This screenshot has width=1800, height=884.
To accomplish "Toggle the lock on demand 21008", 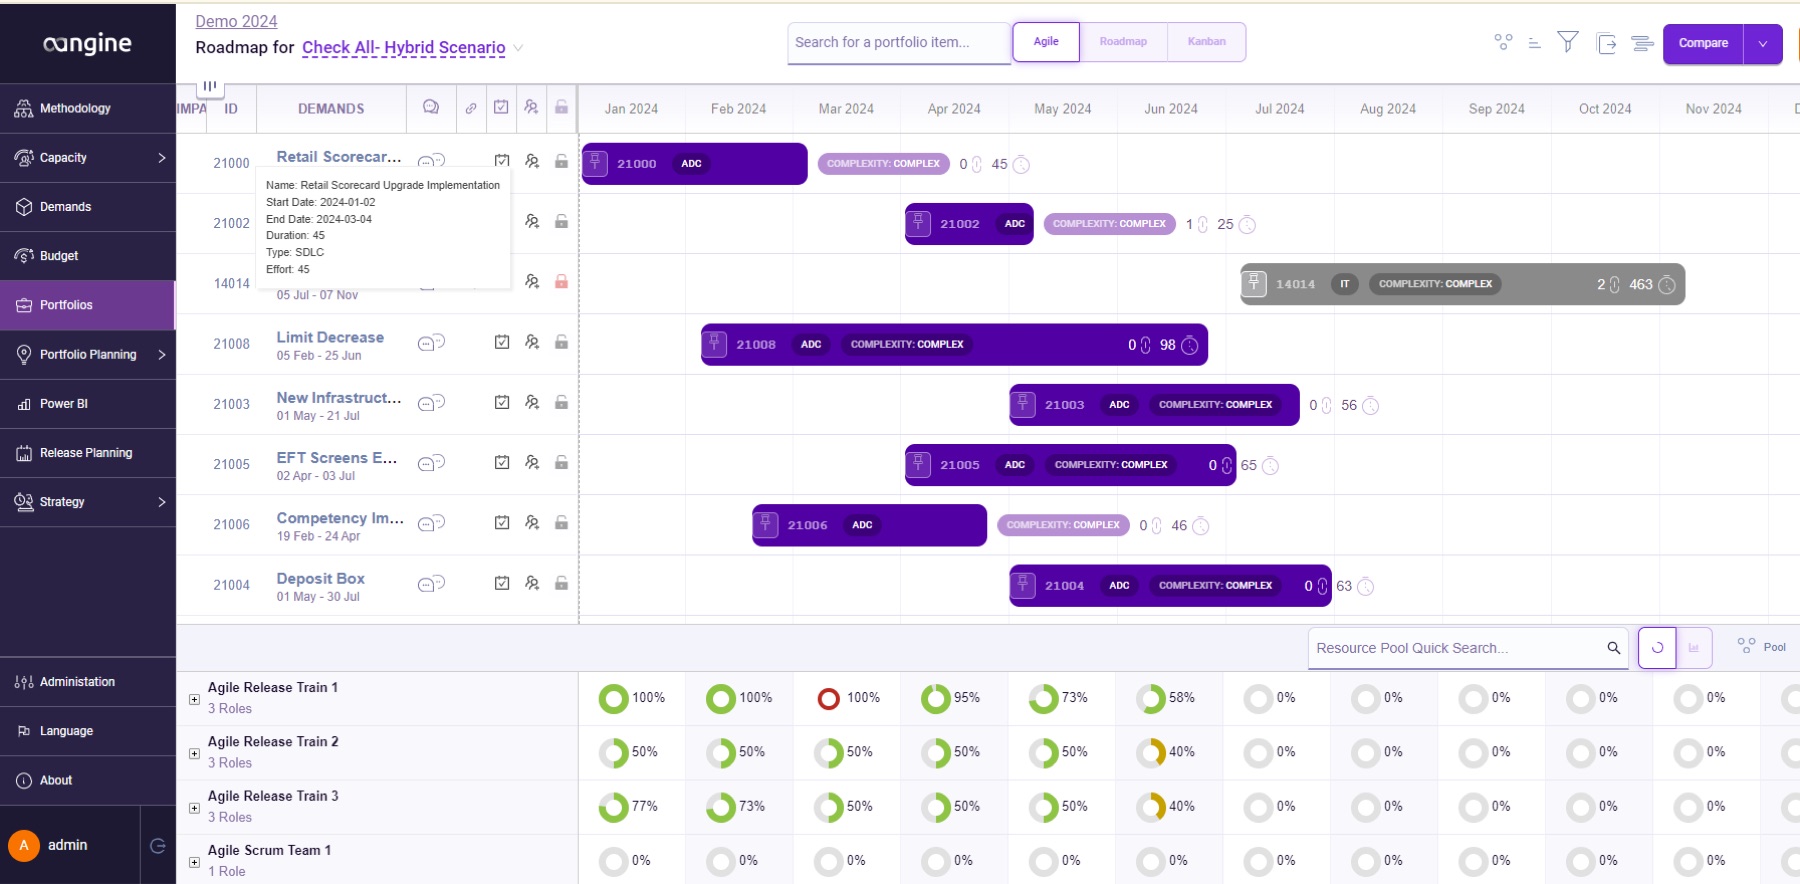I will (562, 342).
